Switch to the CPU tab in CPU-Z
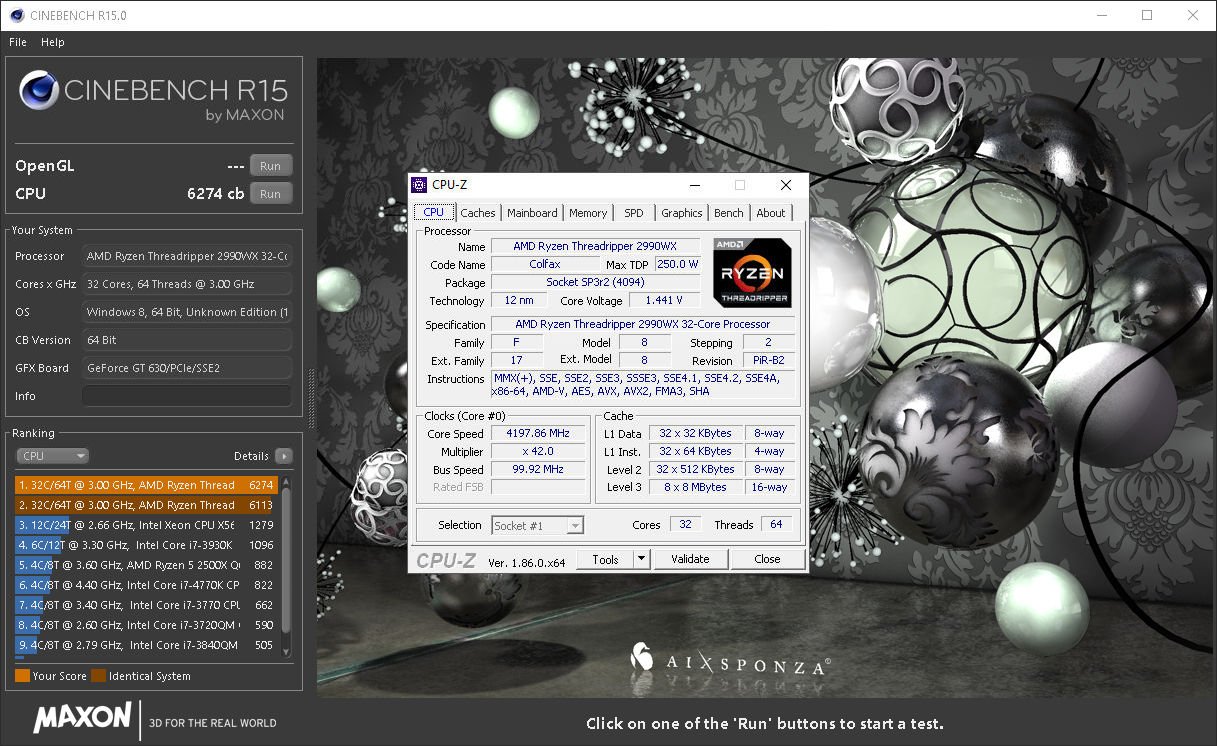The image size is (1217, 746). point(434,212)
